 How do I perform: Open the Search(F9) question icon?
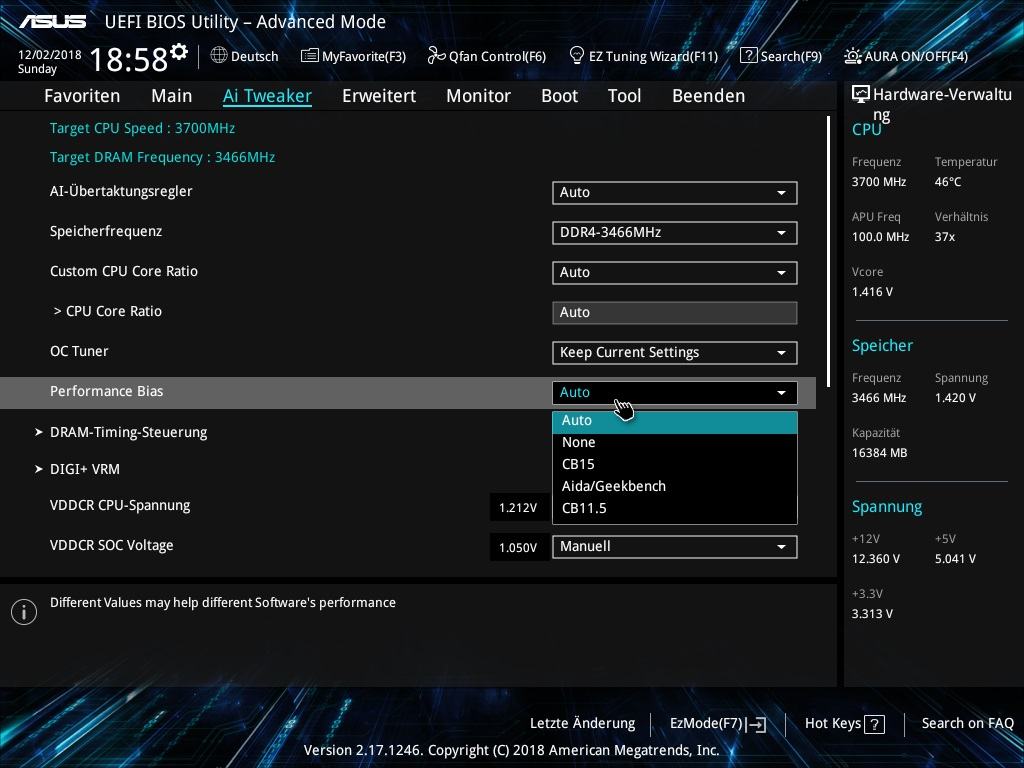748,56
